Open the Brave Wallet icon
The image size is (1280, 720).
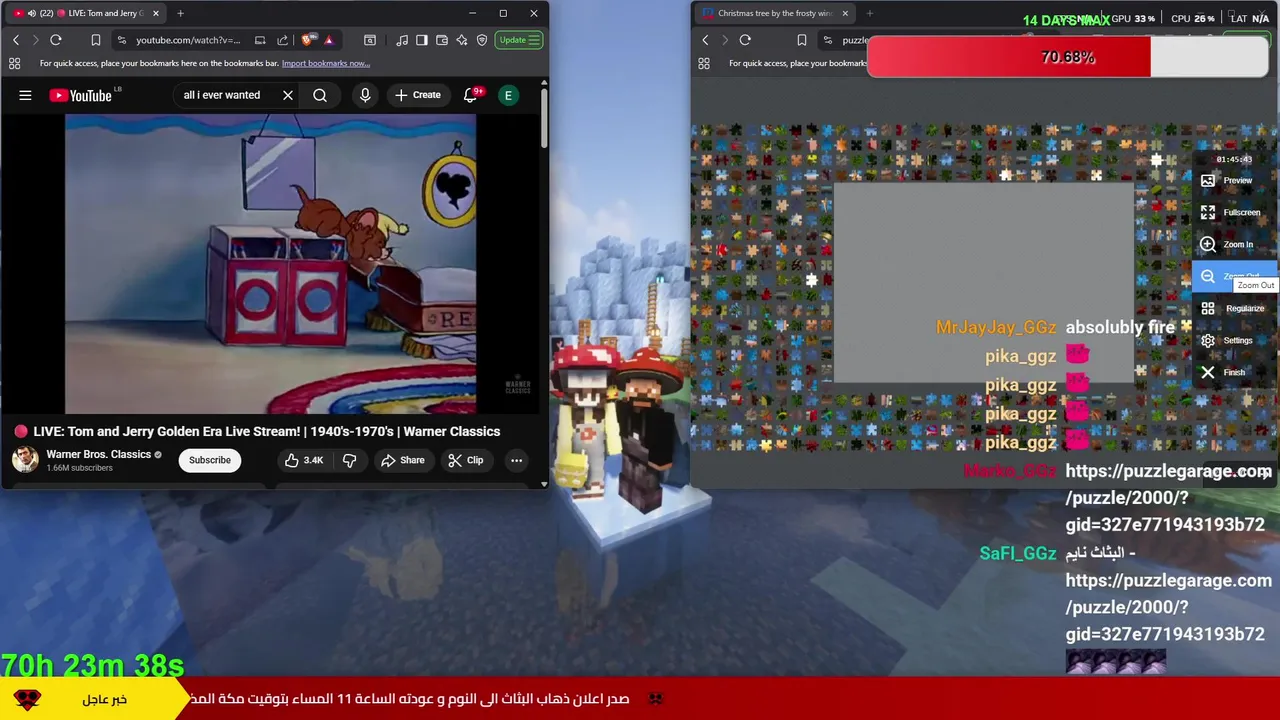[x=441, y=40]
